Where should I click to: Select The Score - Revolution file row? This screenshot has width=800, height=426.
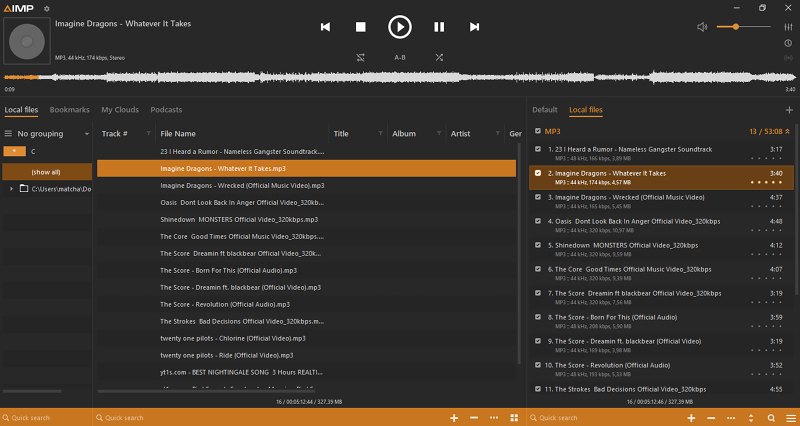click(x=306, y=305)
